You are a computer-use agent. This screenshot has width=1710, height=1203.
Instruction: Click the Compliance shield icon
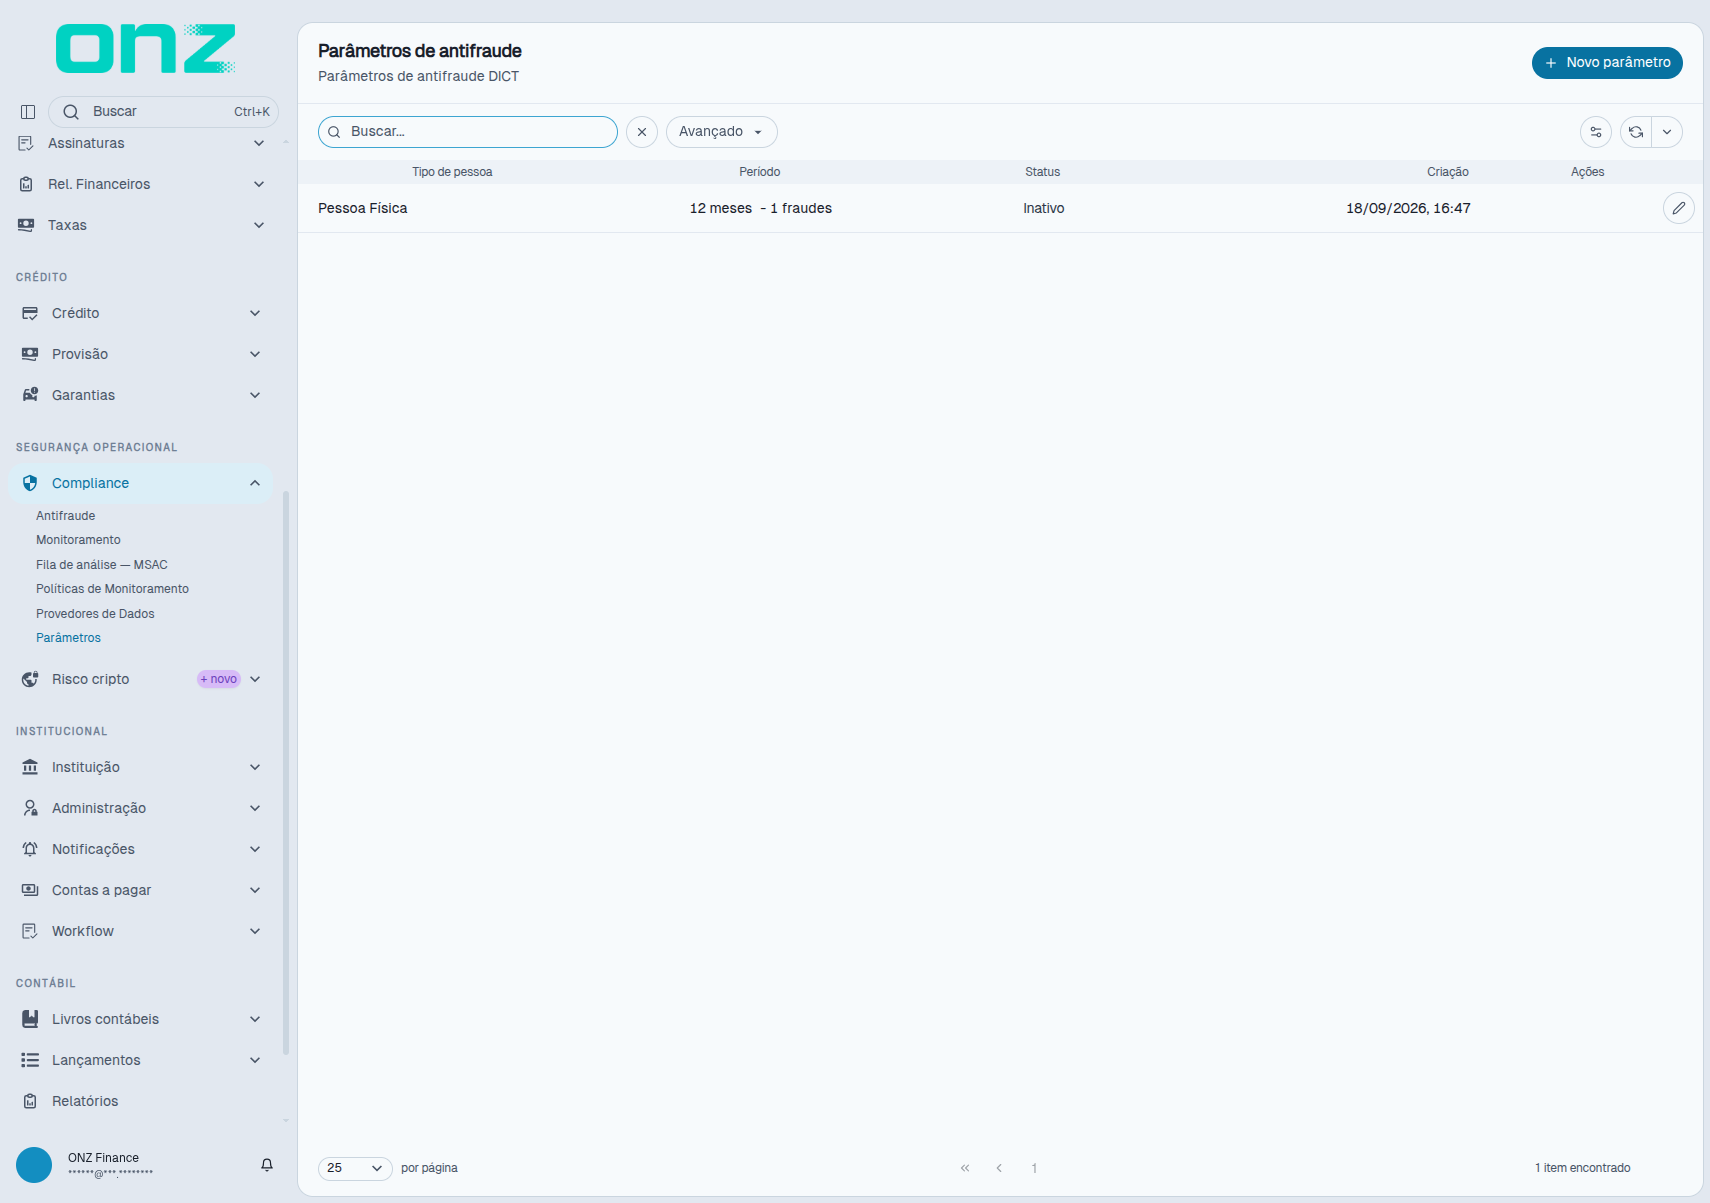(x=30, y=483)
